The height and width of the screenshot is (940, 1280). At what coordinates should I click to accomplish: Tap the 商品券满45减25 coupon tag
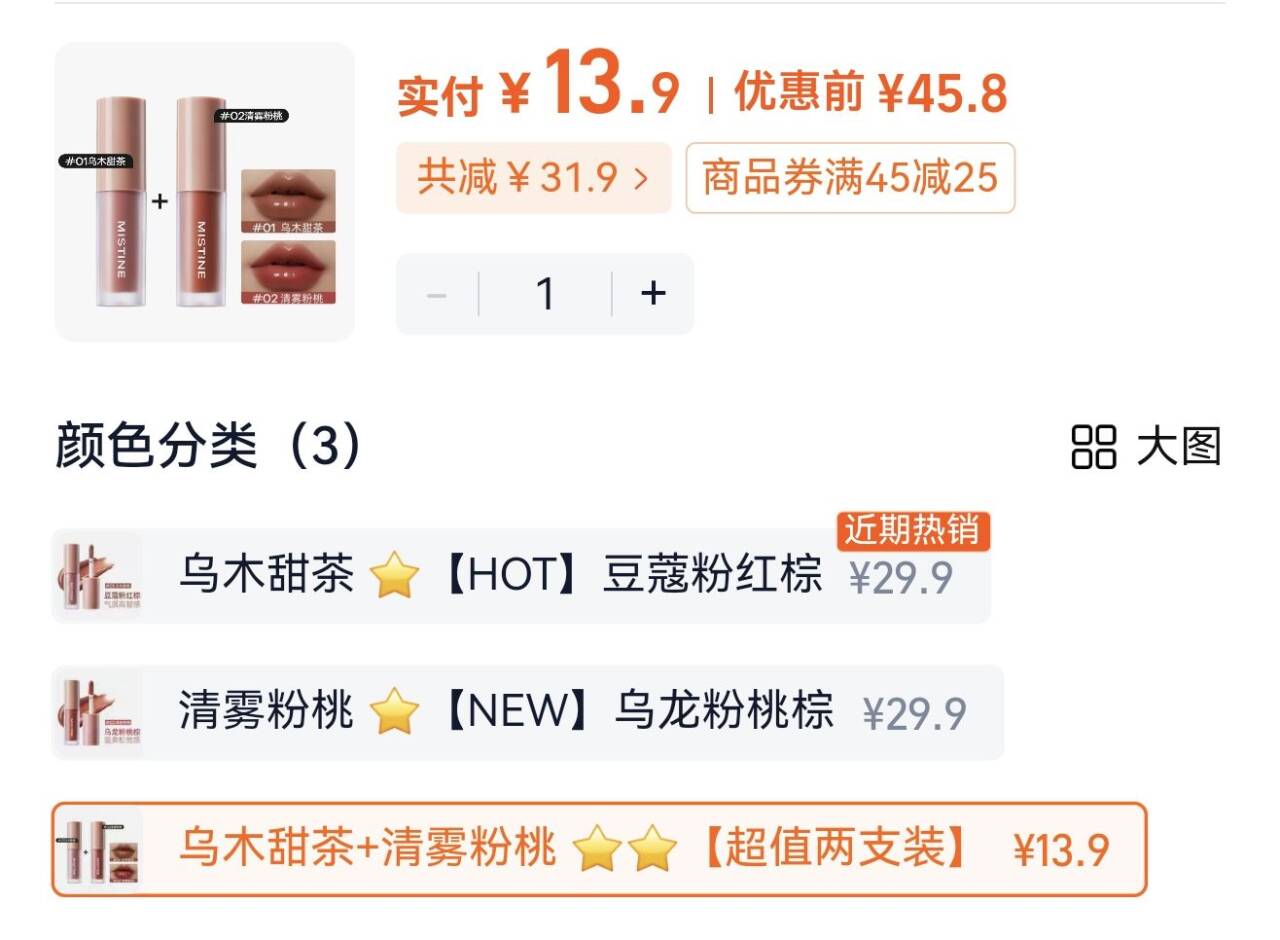click(x=850, y=178)
